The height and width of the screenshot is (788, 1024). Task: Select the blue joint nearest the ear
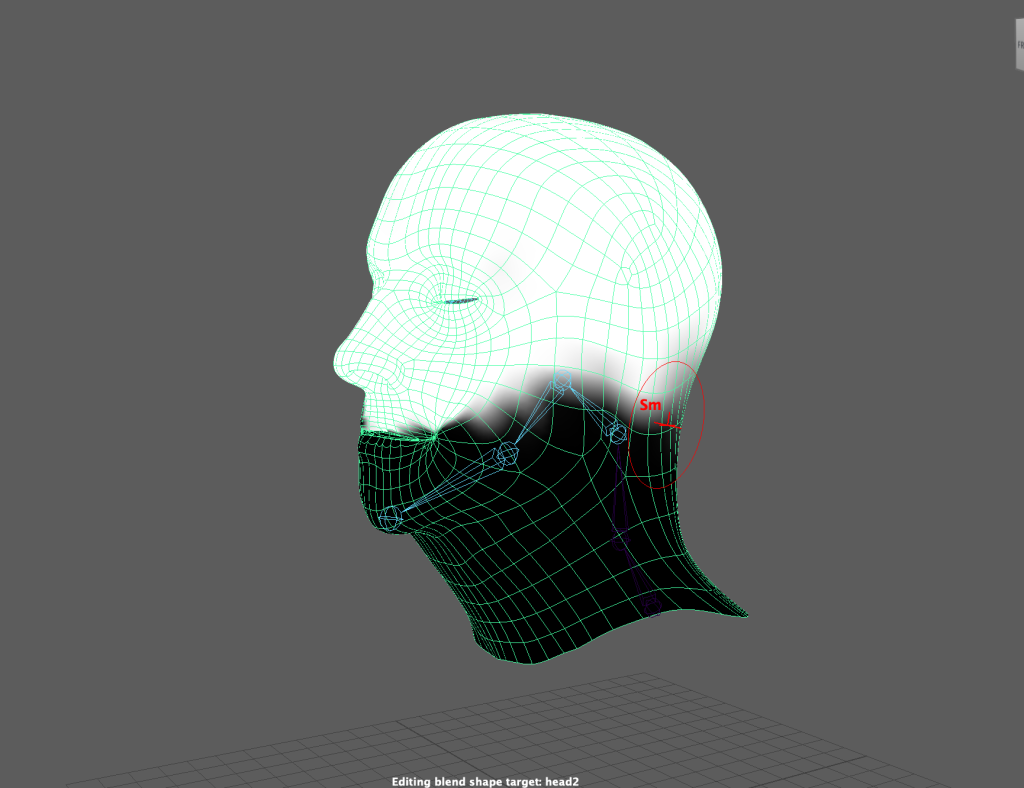[x=616, y=432]
